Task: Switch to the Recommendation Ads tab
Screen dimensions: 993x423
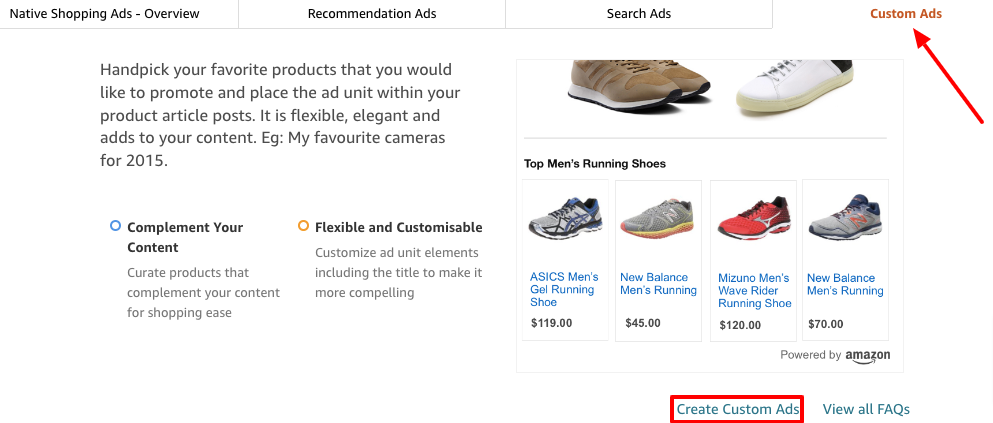Action: coord(371,14)
